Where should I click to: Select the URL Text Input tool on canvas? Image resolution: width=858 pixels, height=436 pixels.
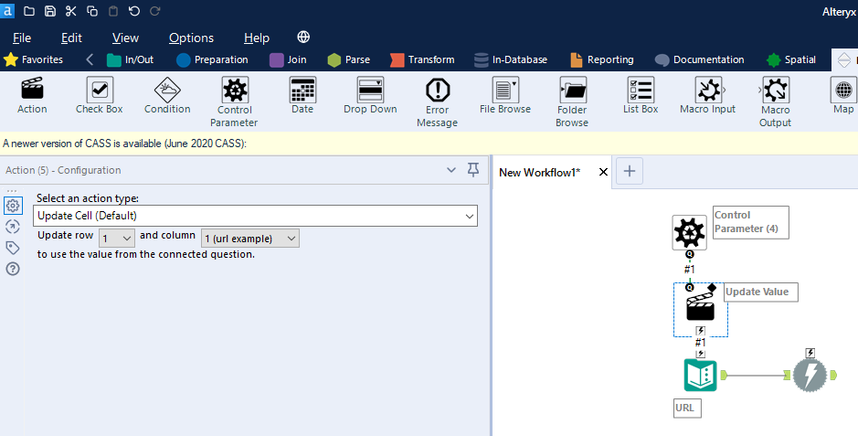coord(700,375)
